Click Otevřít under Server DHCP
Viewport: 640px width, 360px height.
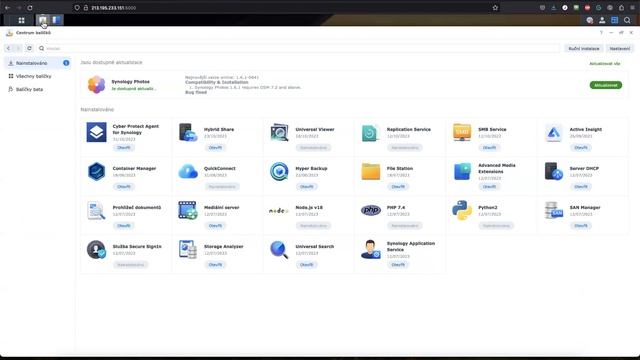[x=581, y=187]
